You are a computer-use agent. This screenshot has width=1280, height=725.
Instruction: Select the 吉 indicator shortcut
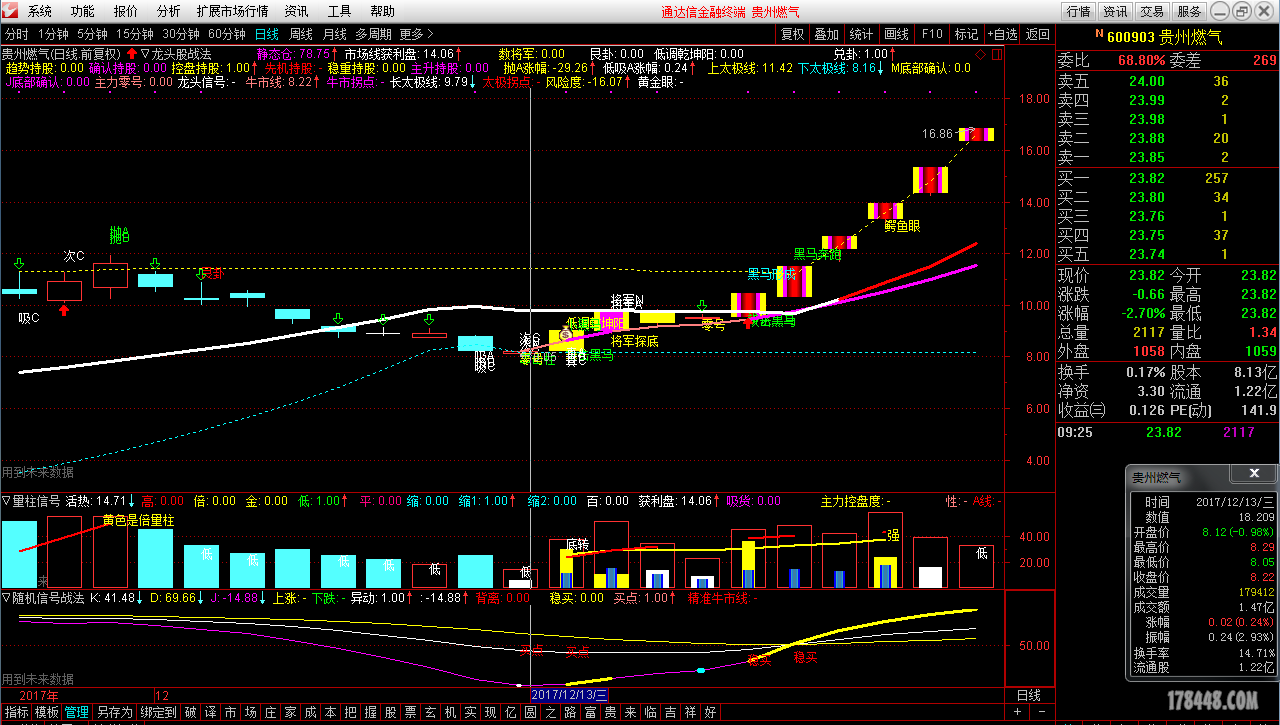click(x=671, y=713)
